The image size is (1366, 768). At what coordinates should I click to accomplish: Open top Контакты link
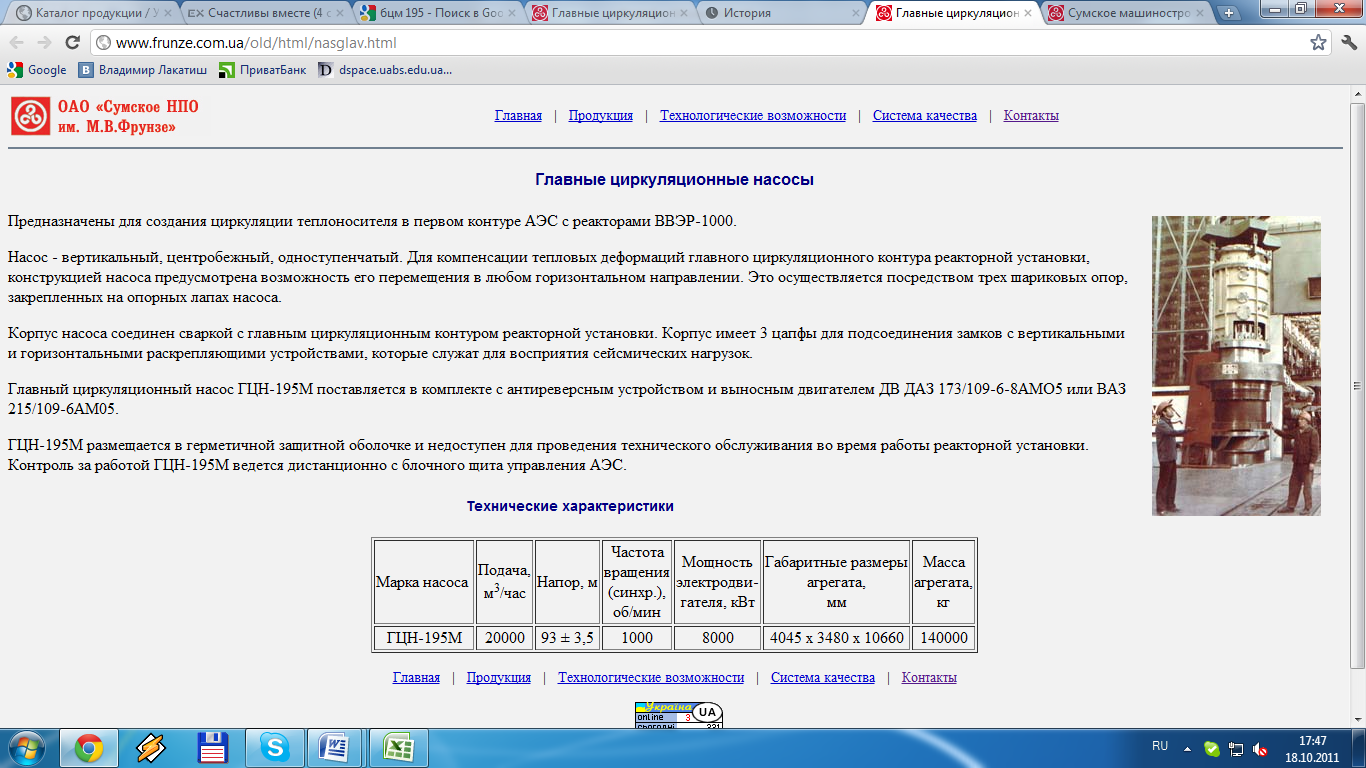point(1031,116)
